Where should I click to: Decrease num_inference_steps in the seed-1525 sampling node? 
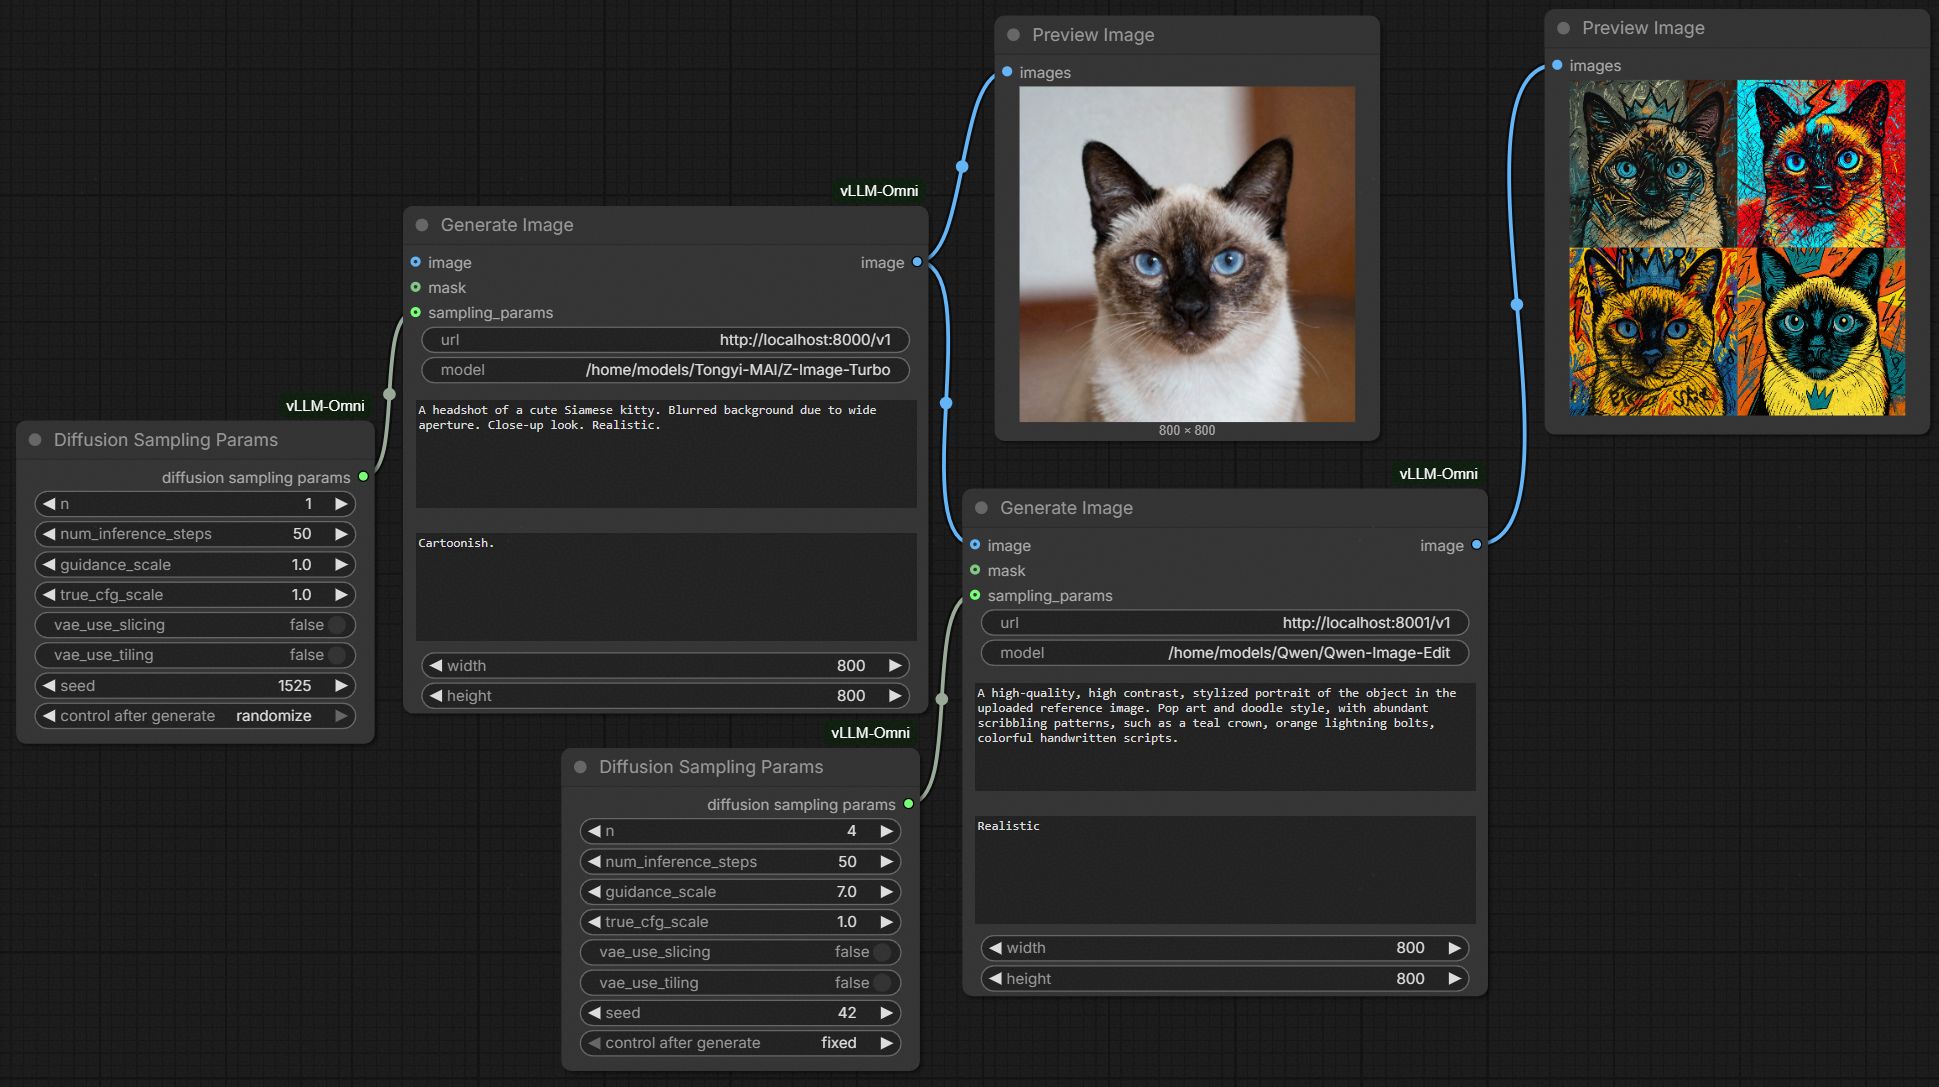point(49,534)
